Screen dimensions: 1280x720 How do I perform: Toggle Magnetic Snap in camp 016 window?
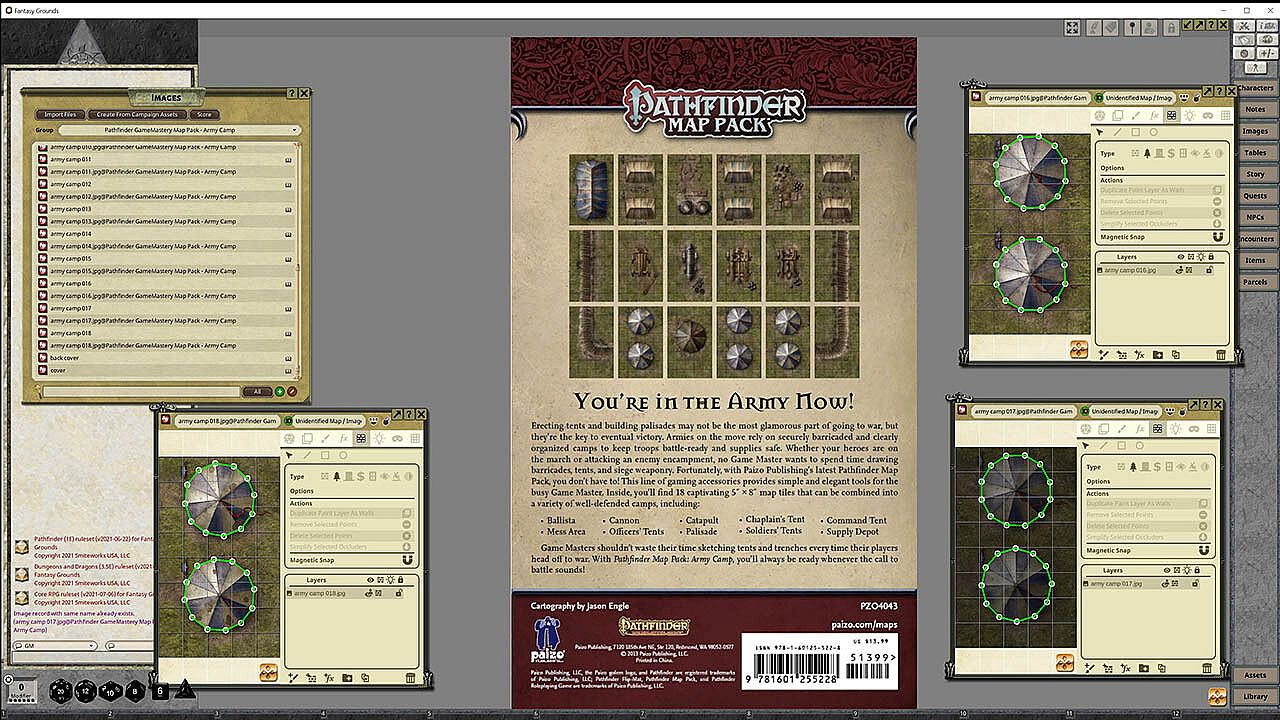[x=1217, y=237]
